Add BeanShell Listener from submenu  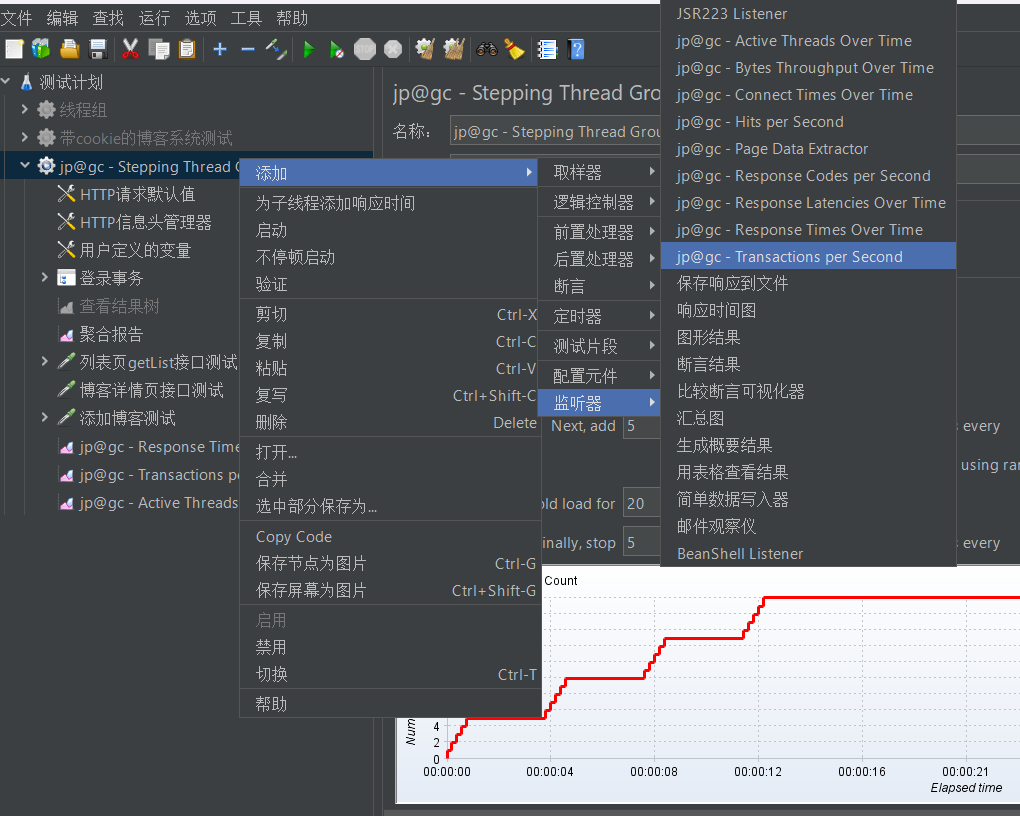pyautogui.click(x=808, y=554)
